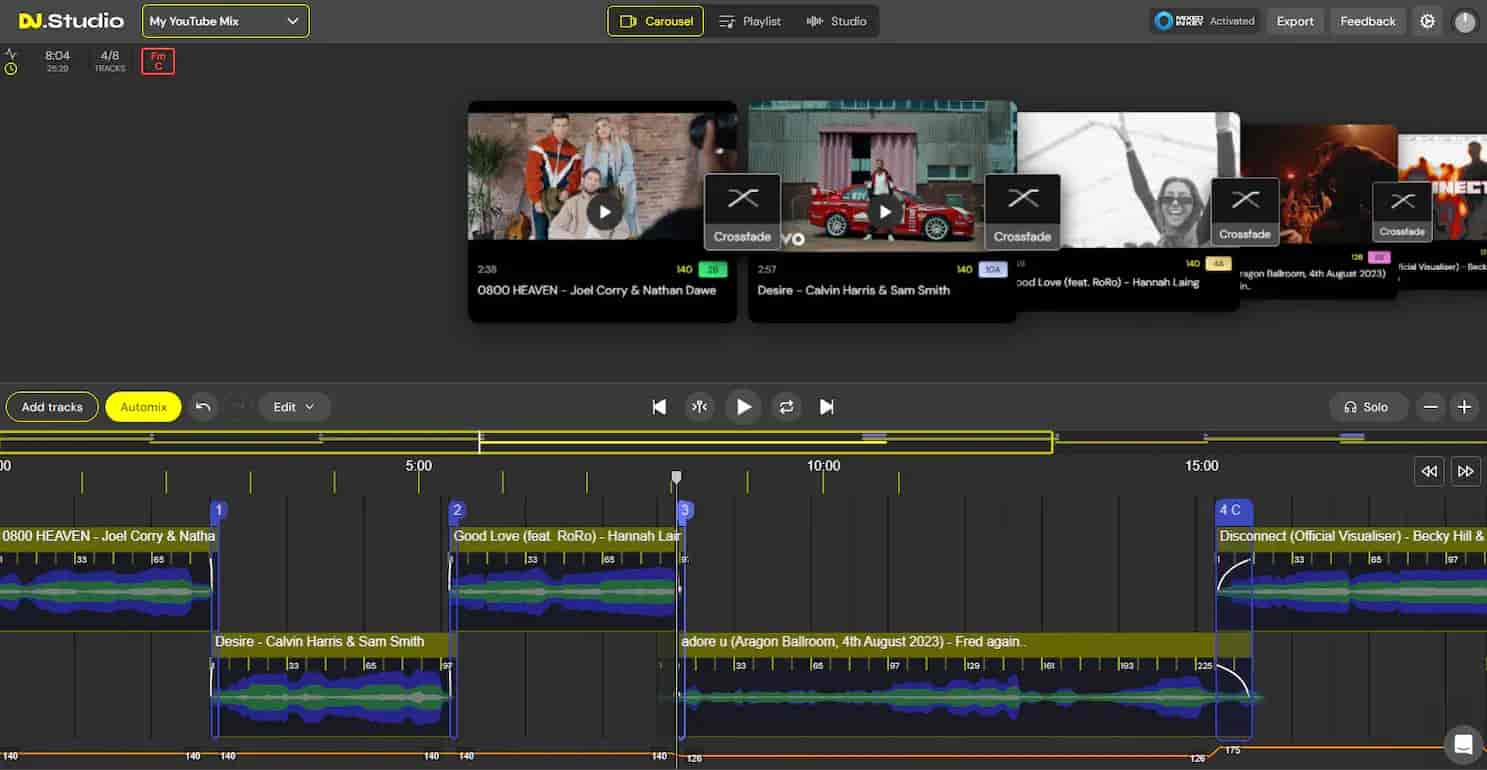Toggle Automix on the mix

pyautogui.click(x=143, y=407)
